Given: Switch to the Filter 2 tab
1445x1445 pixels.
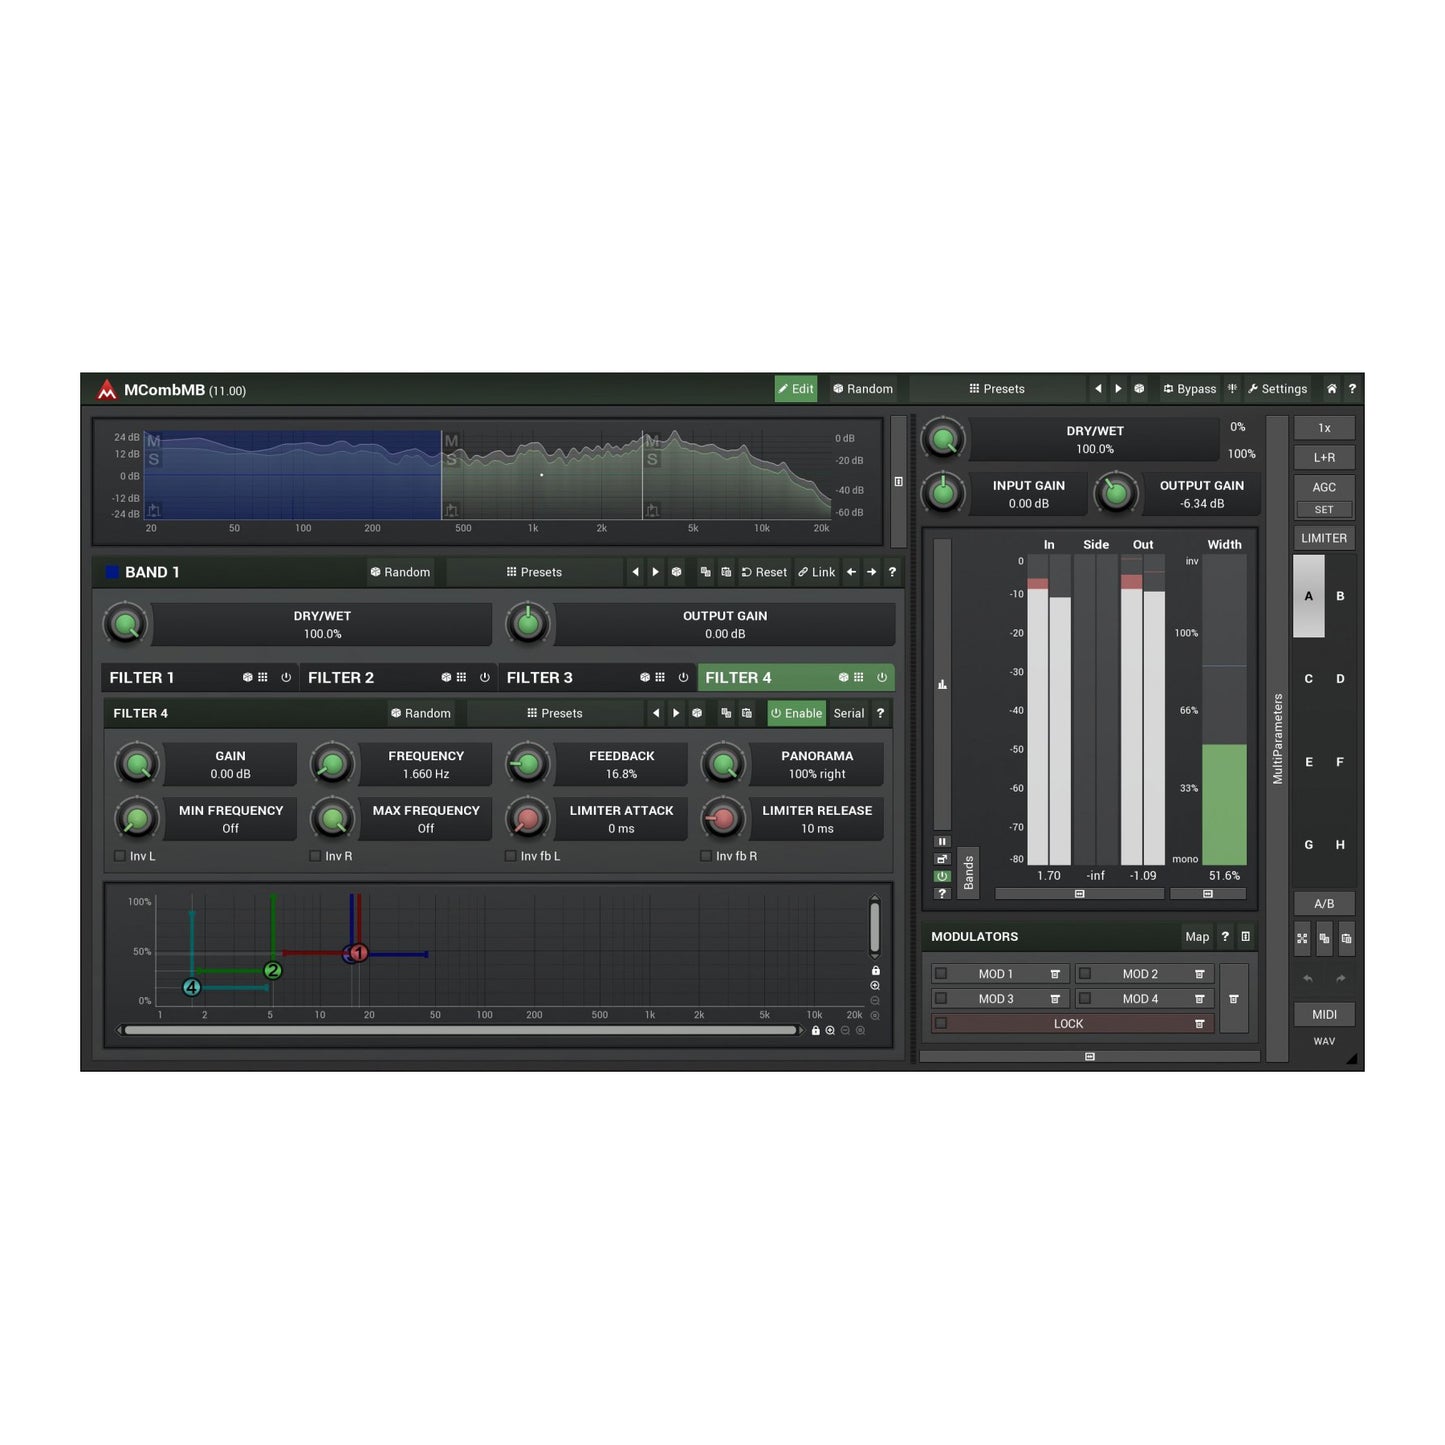Looking at the screenshot, I should [341, 678].
